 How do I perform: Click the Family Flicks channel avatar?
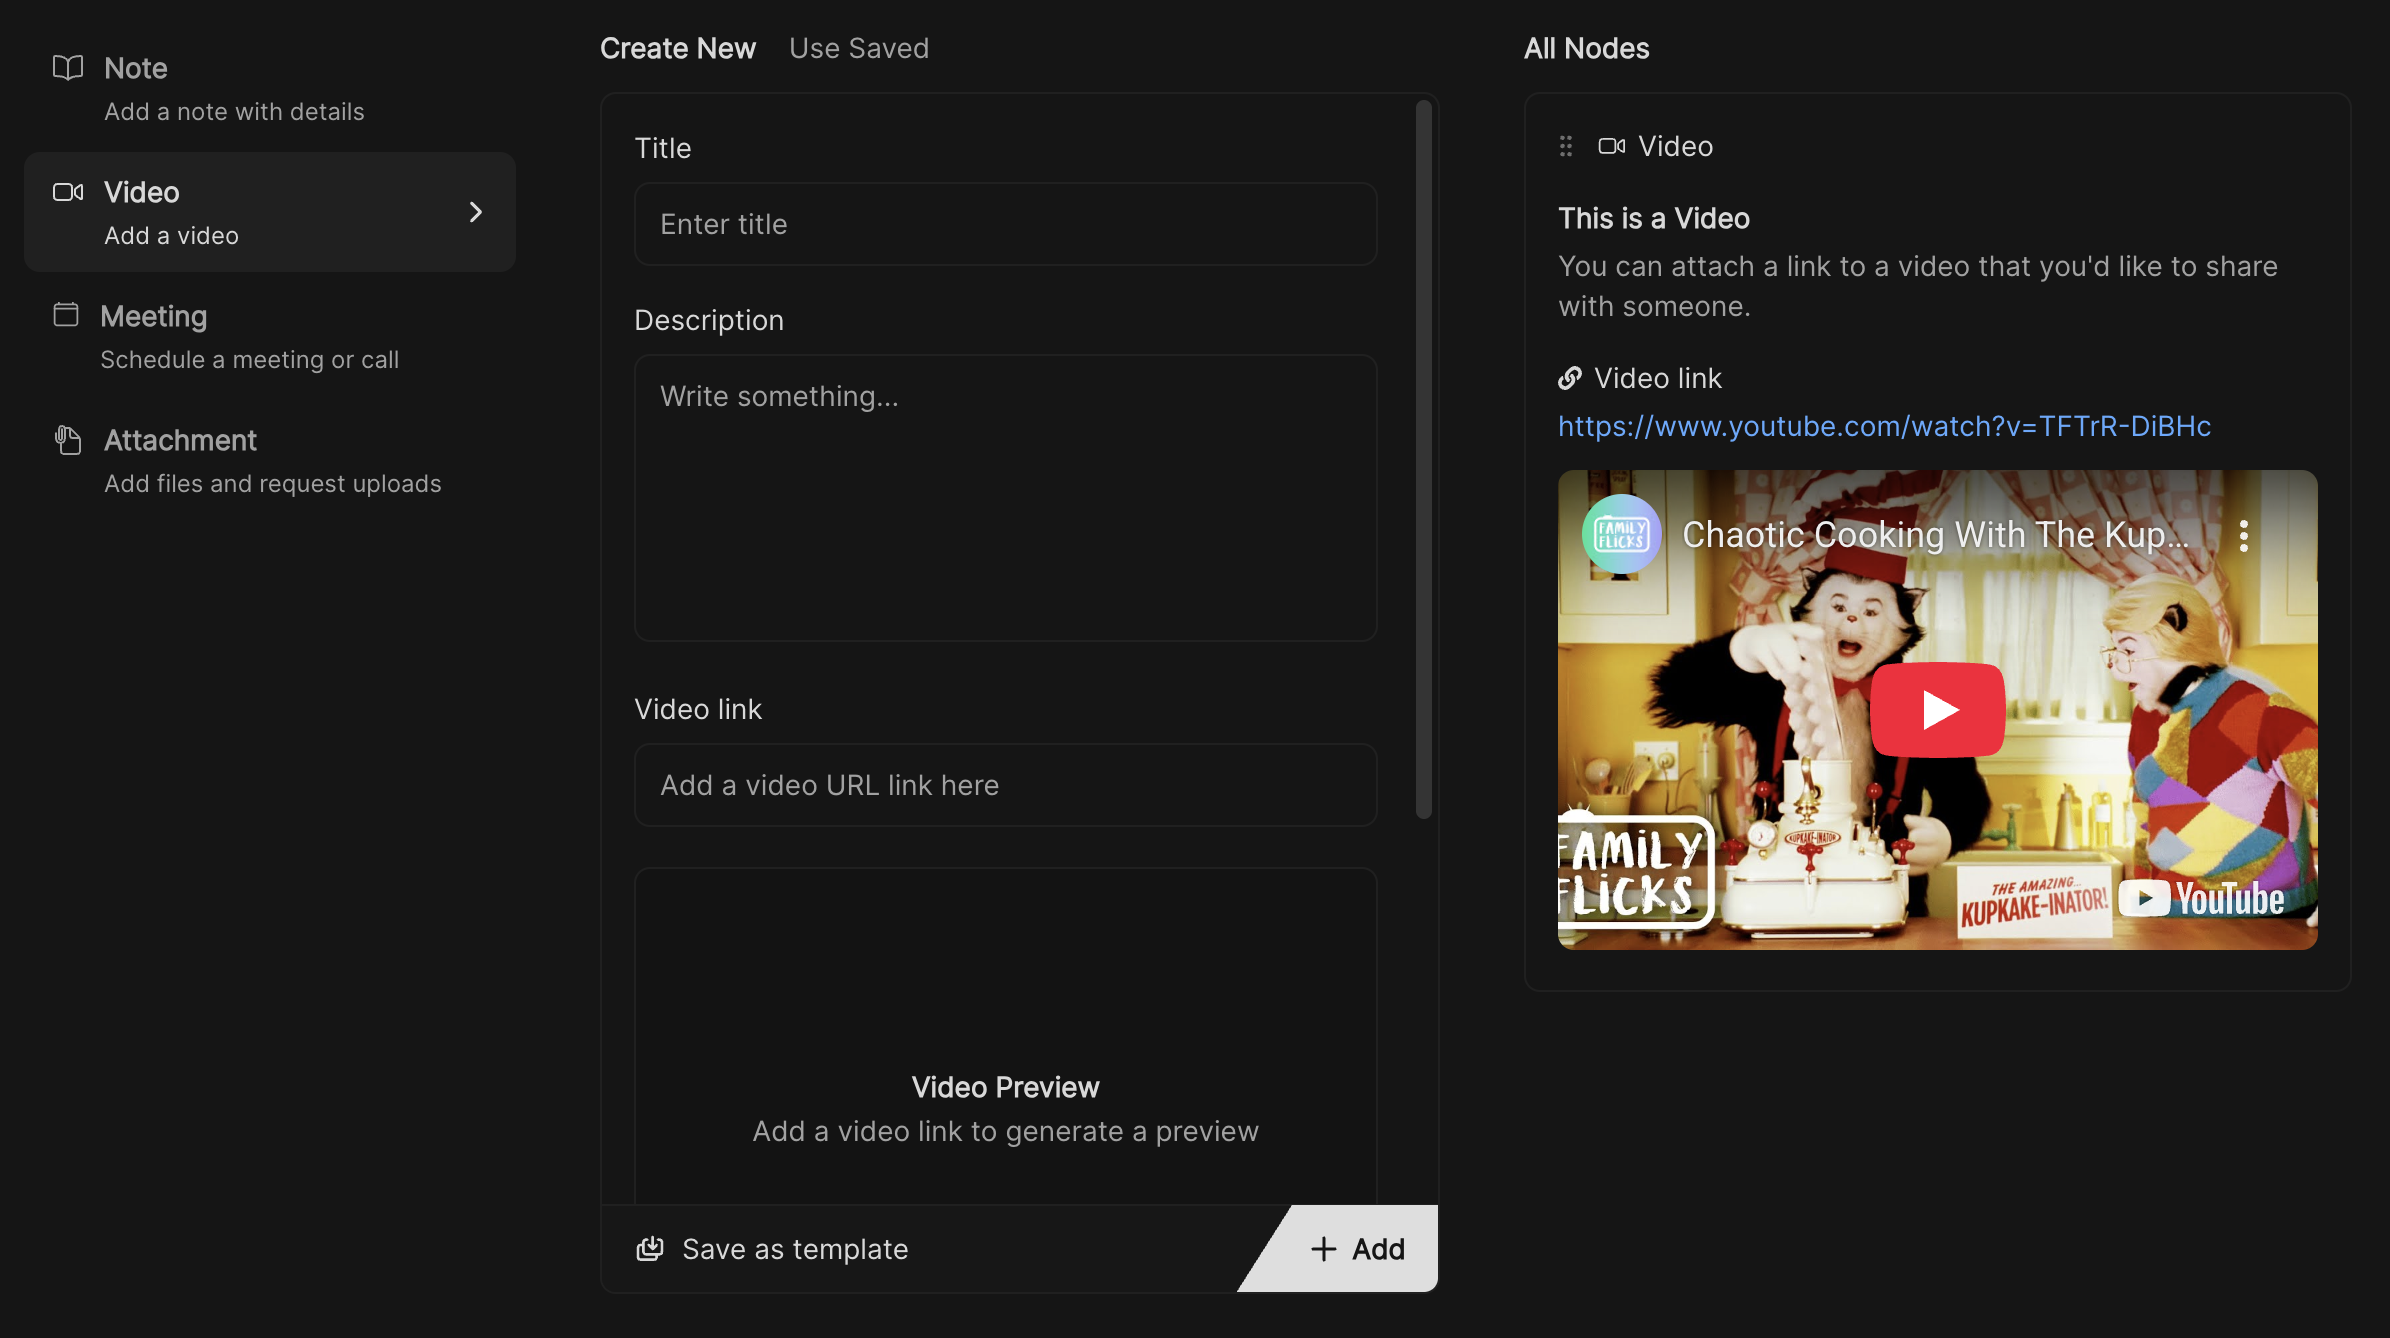(x=1621, y=534)
